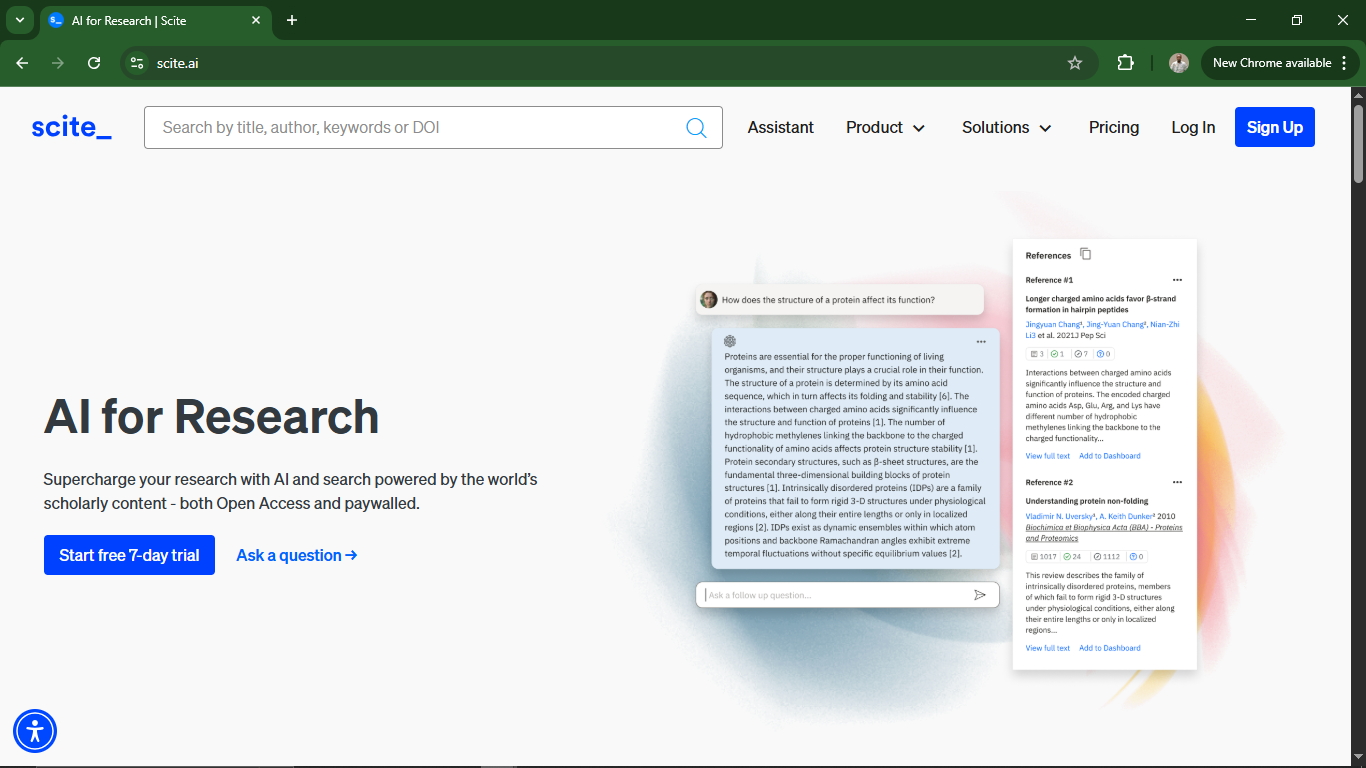Open the tab search dropdown arrow
This screenshot has height=768, width=1366.
coord(19,20)
